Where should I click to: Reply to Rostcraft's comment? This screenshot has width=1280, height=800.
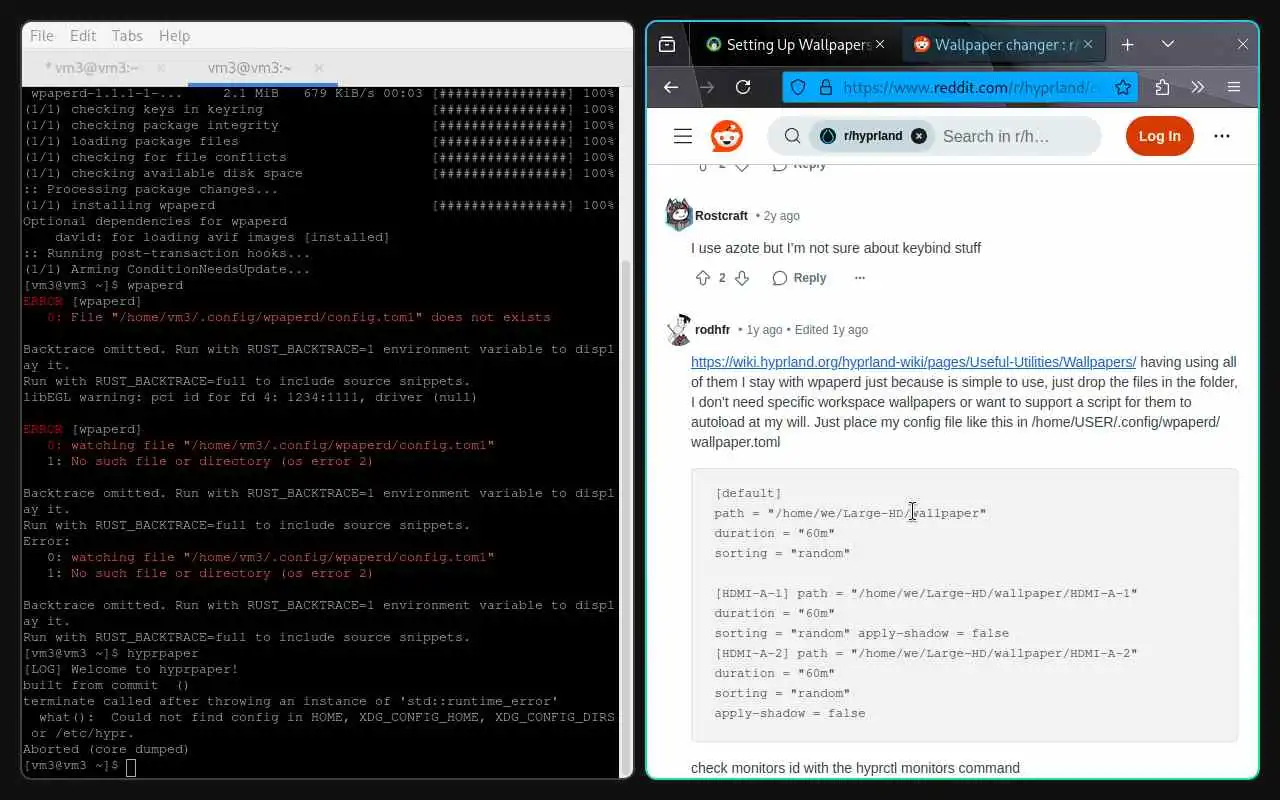pyautogui.click(x=799, y=278)
